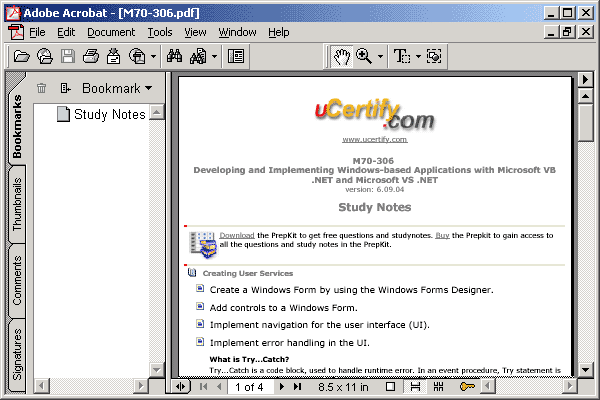
Task: Toggle Single Page layout icon
Action: (390, 387)
